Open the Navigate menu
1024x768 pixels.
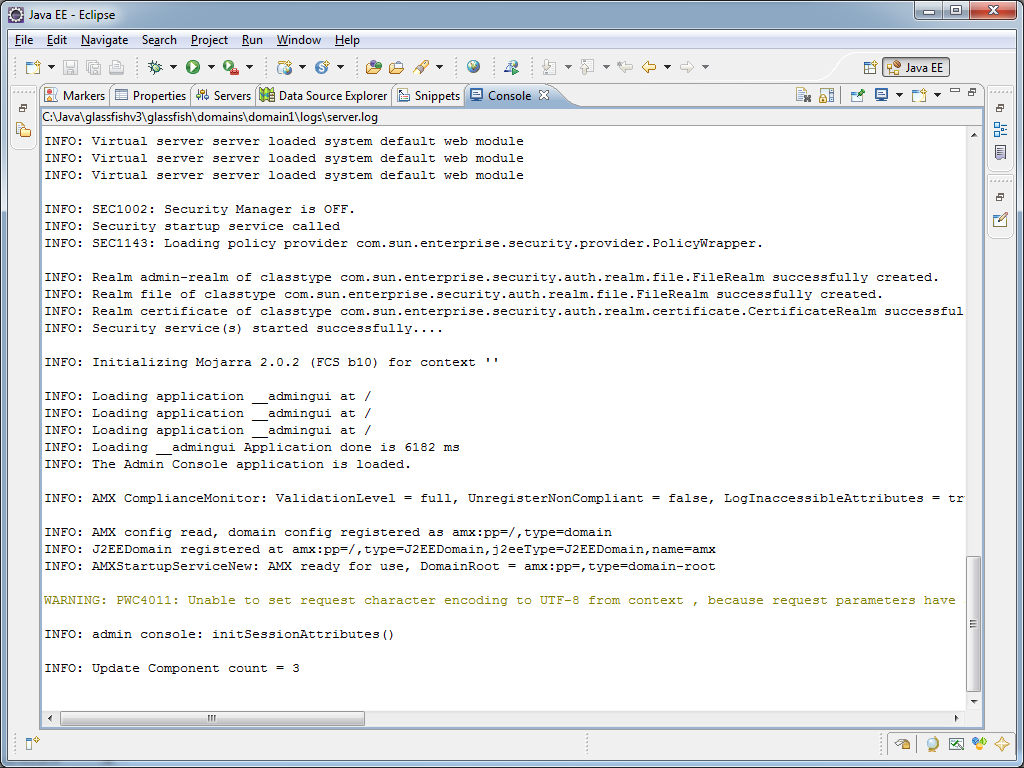pos(104,40)
